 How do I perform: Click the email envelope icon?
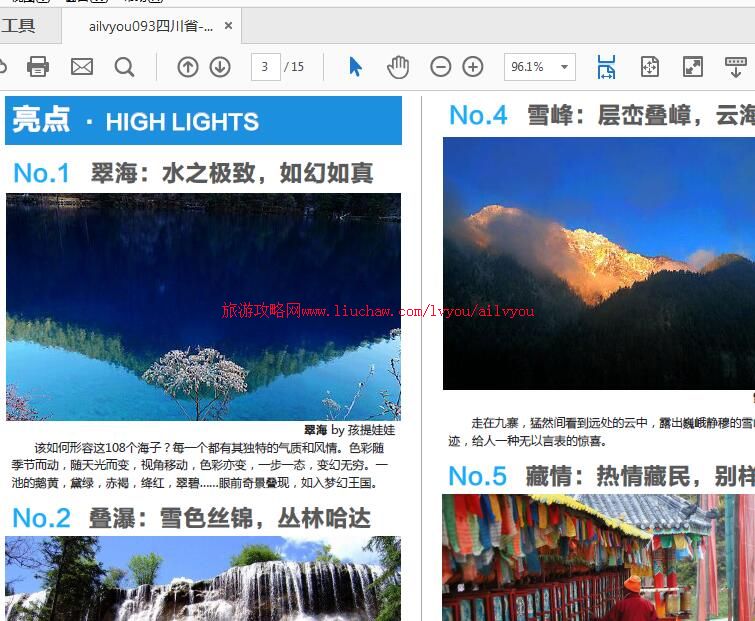pyautogui.click(x=82, y=67)
